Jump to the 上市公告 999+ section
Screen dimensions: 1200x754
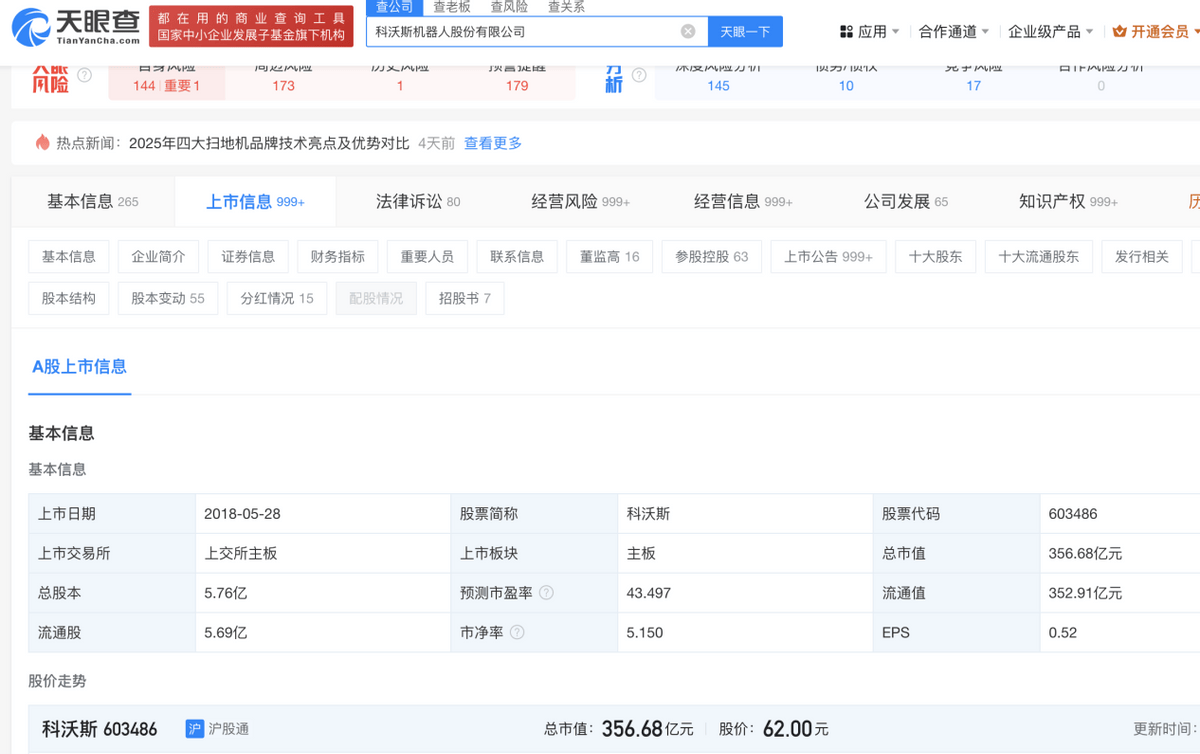tap(828, 257)
